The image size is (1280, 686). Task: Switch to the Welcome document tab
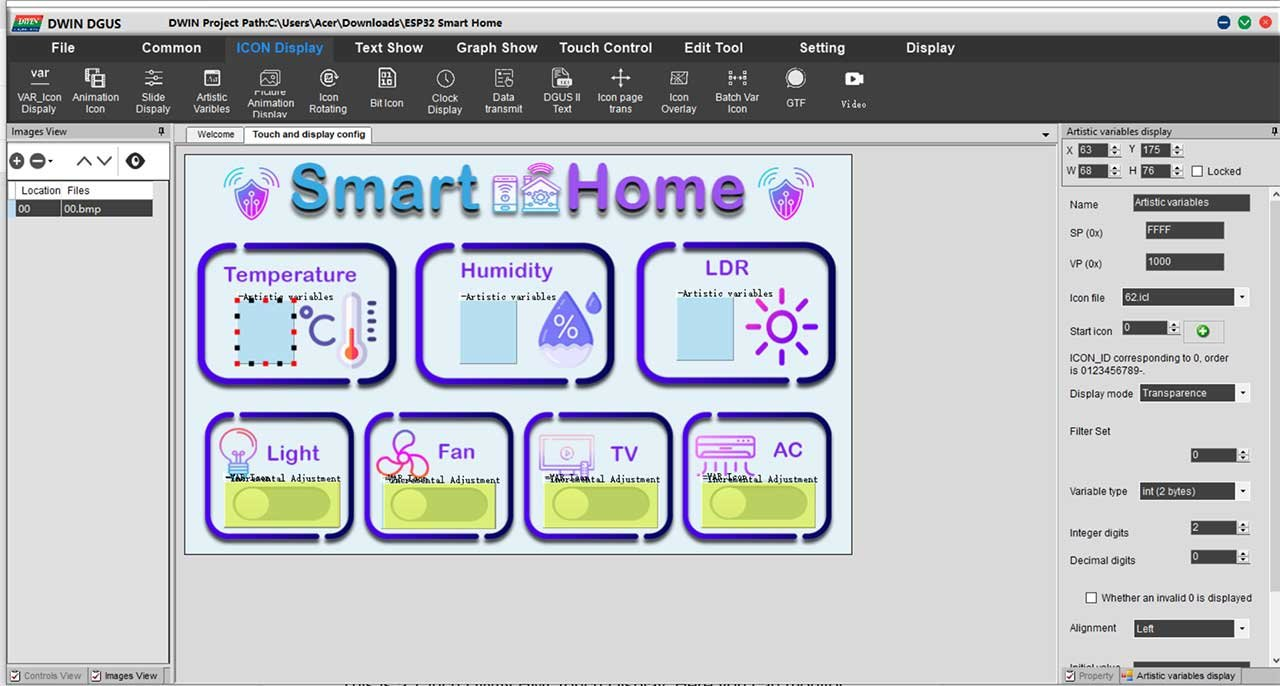216,135
